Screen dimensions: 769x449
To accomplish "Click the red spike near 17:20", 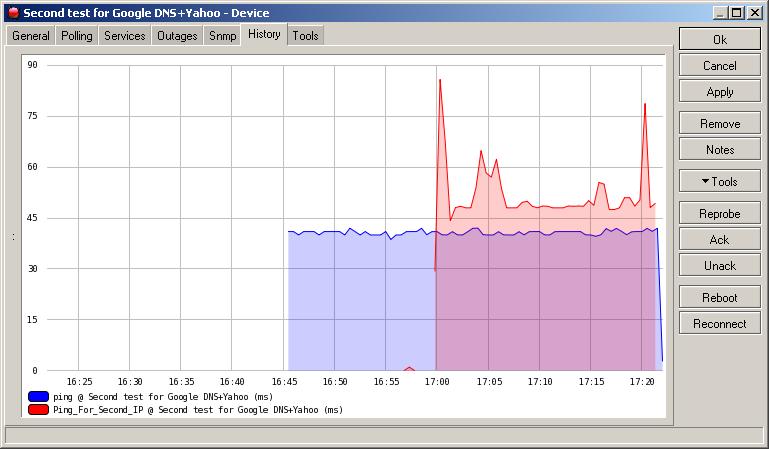I will coord(645,104).
